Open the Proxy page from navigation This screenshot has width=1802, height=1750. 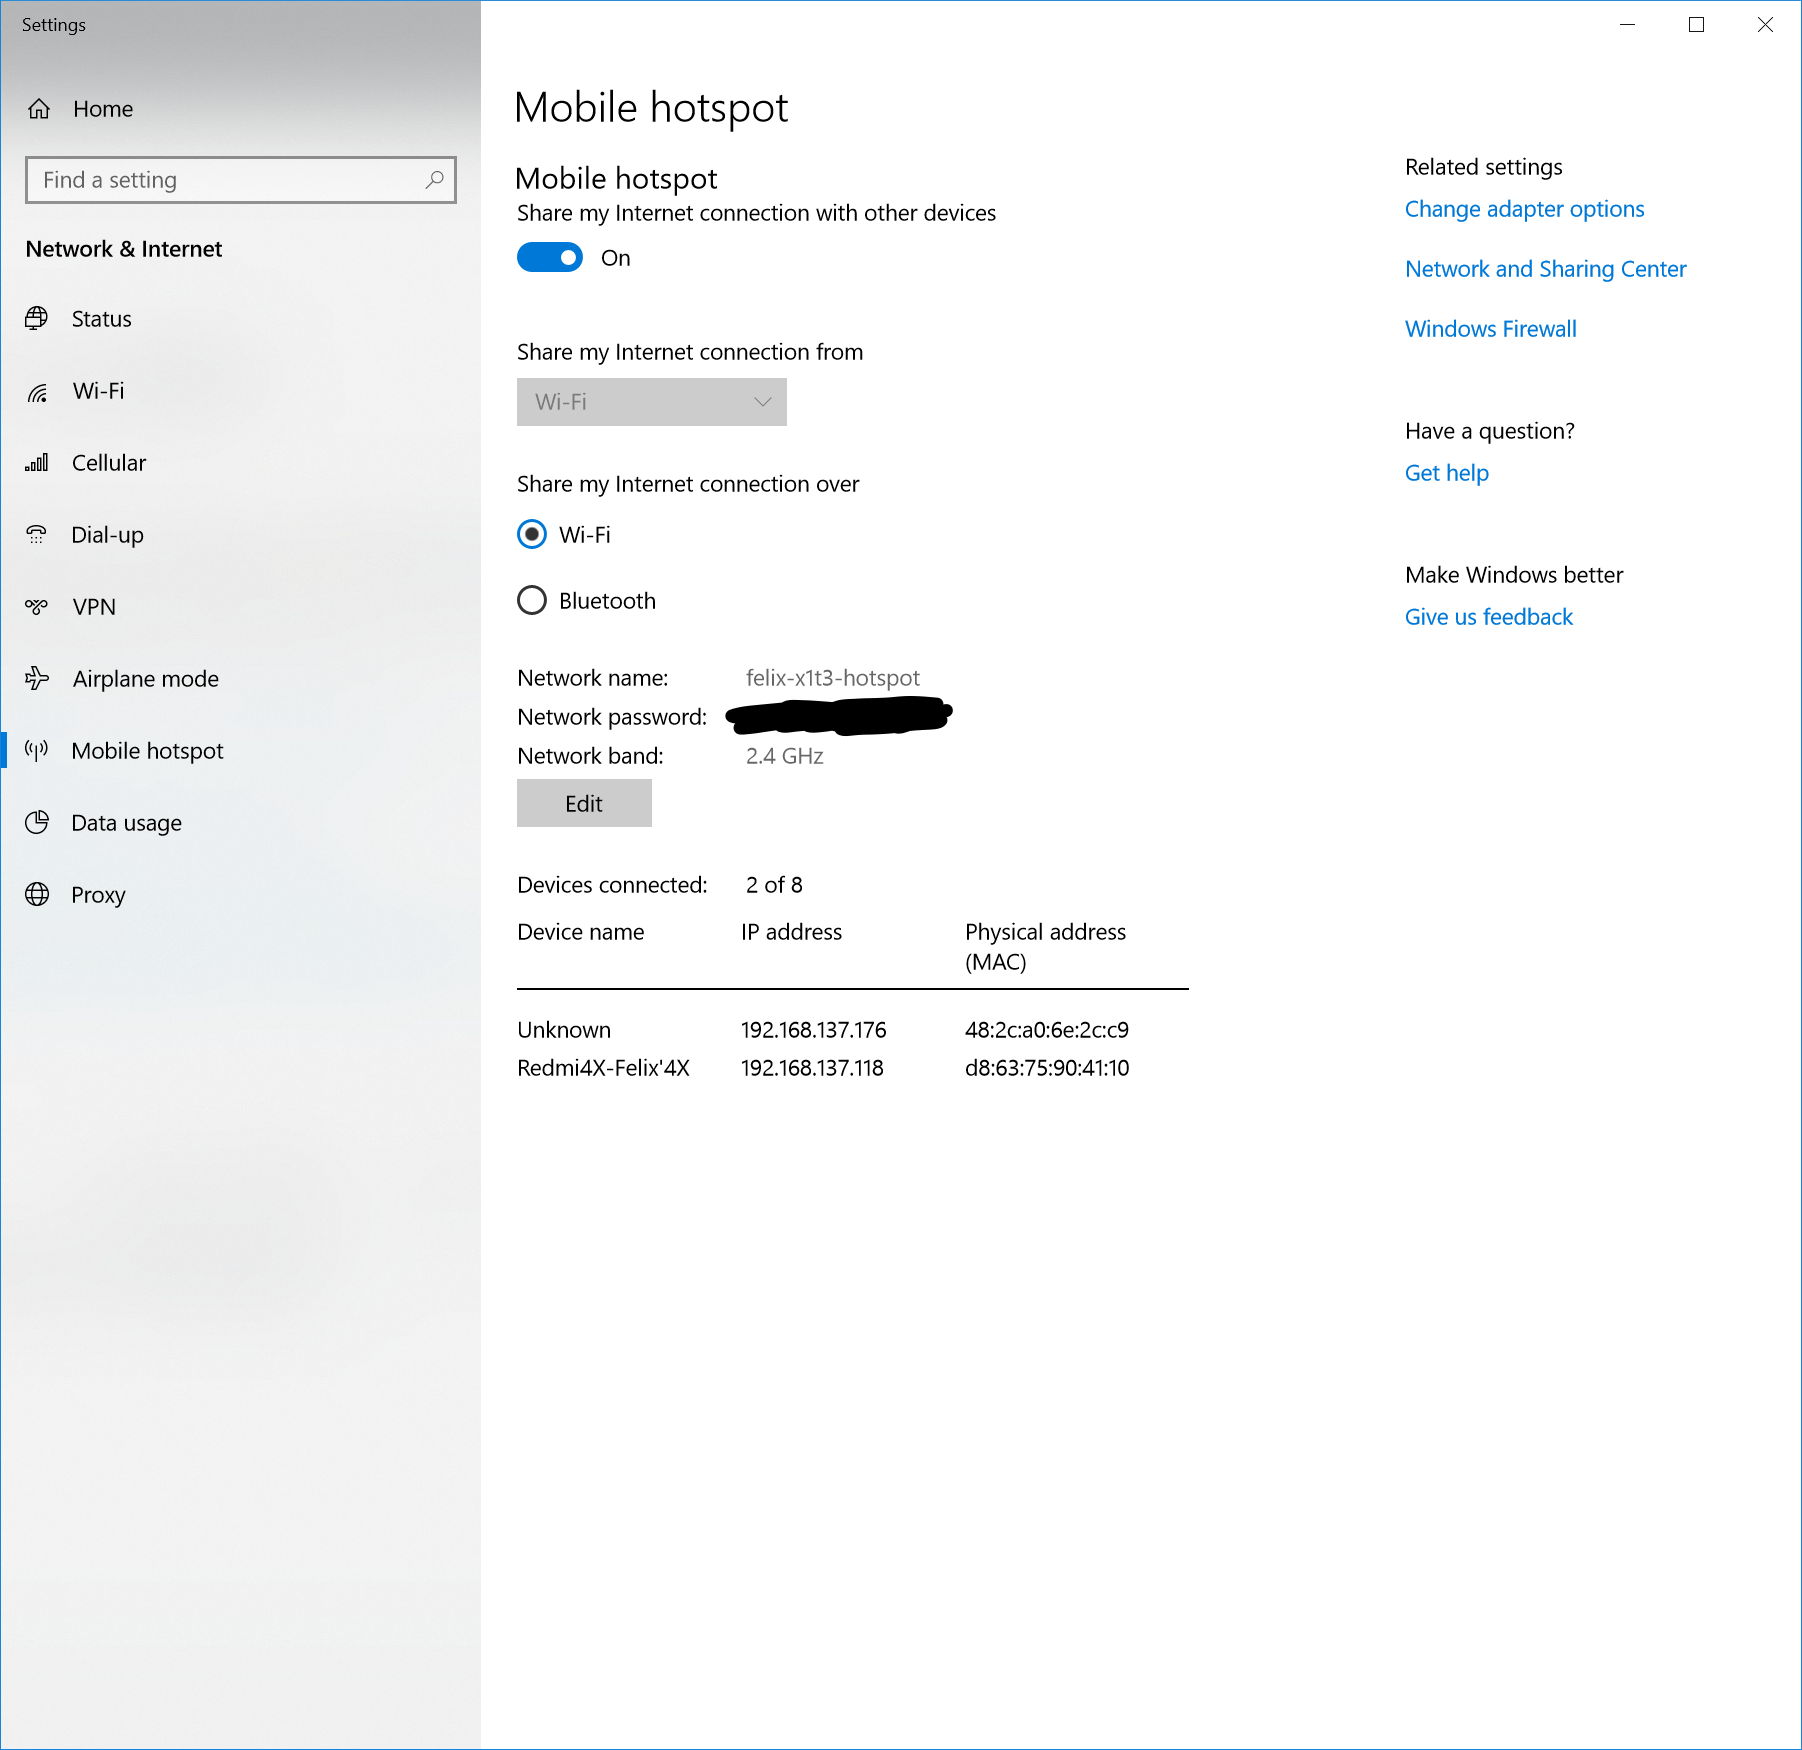98,894
